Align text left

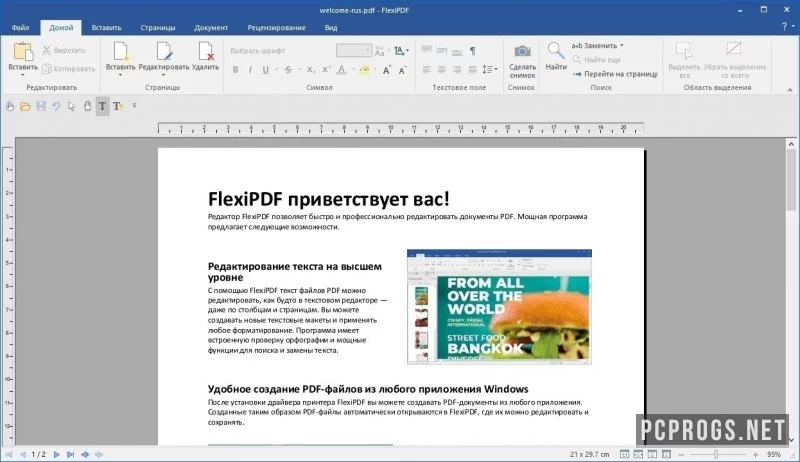pyautogui.click(x=427, y=69)
